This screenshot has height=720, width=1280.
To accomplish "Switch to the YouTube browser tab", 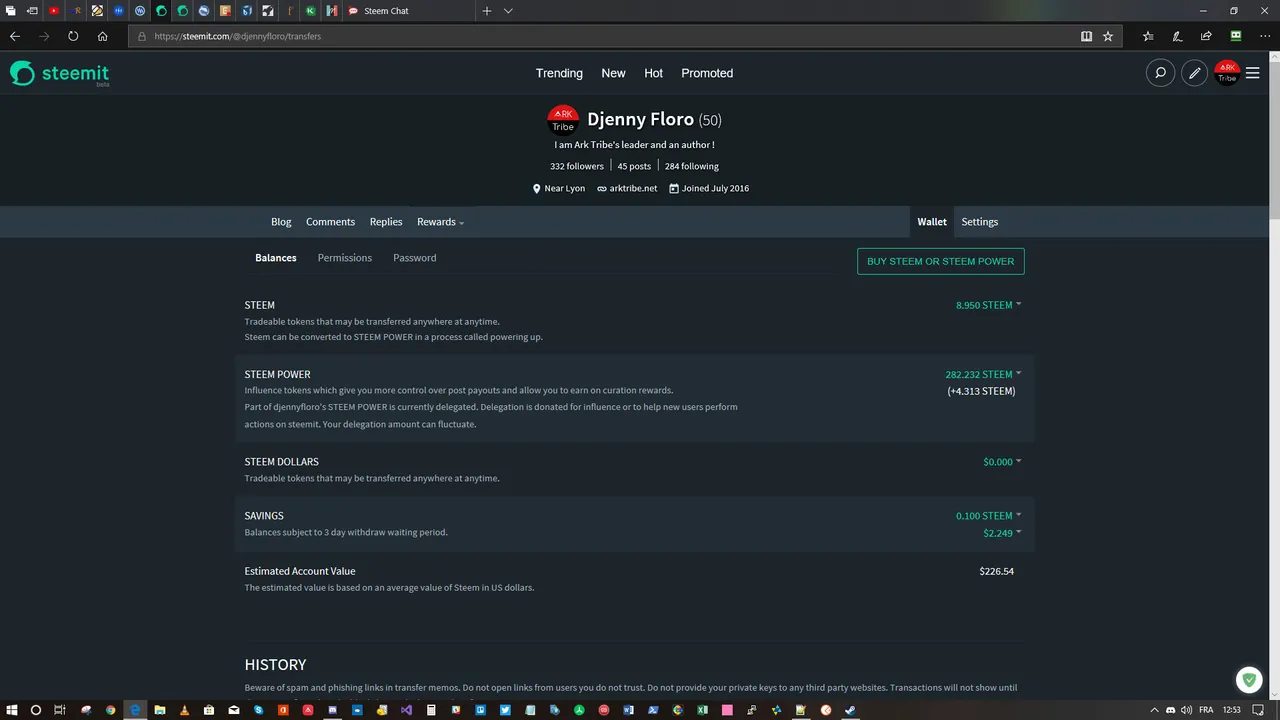I will pyautogui.click(x=54, y=11).
